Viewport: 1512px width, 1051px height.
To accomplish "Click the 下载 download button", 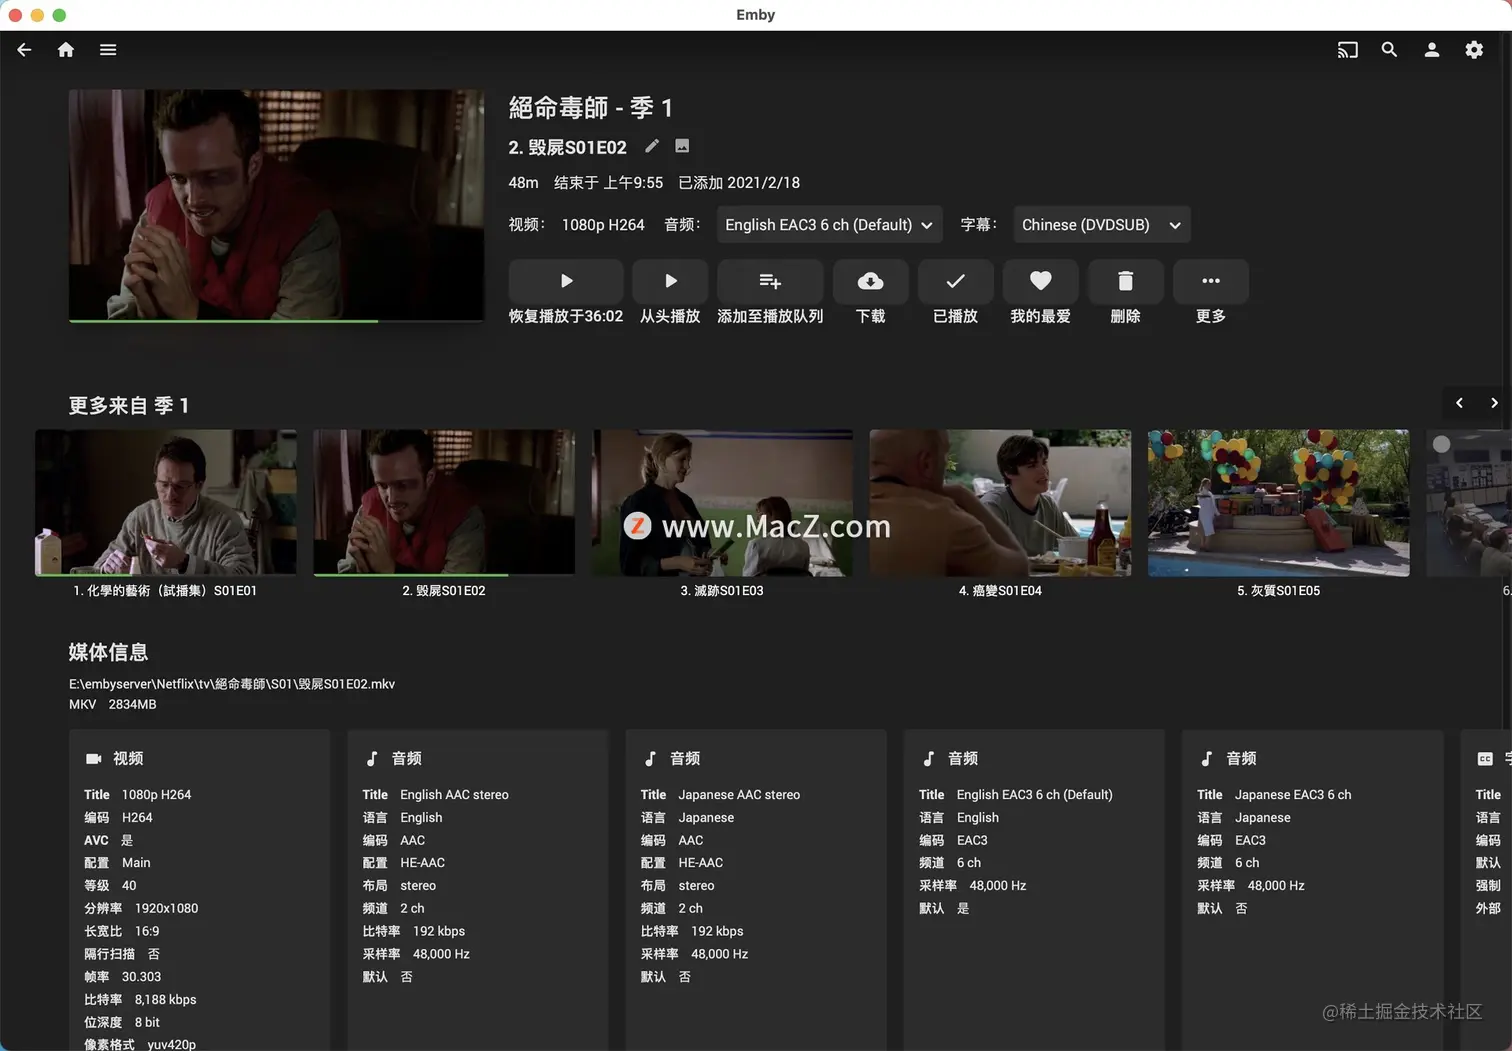I will [x=870, y=281].
